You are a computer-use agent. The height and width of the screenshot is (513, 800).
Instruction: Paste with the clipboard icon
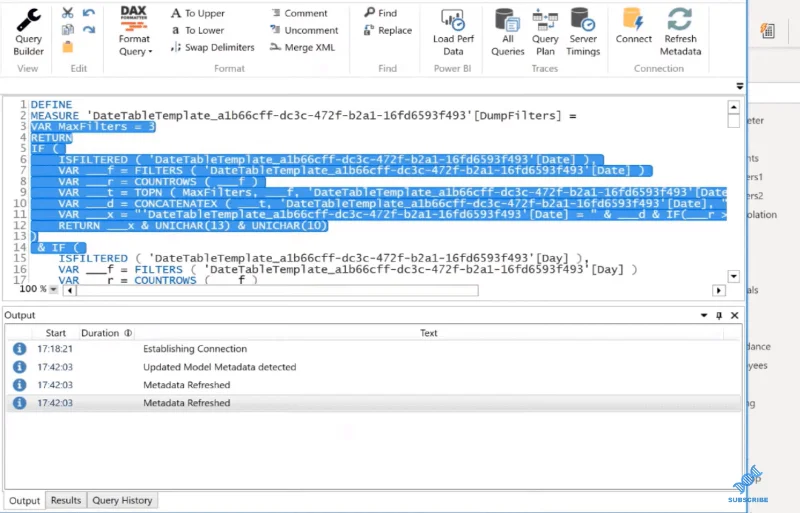click(x=67, y=47)
